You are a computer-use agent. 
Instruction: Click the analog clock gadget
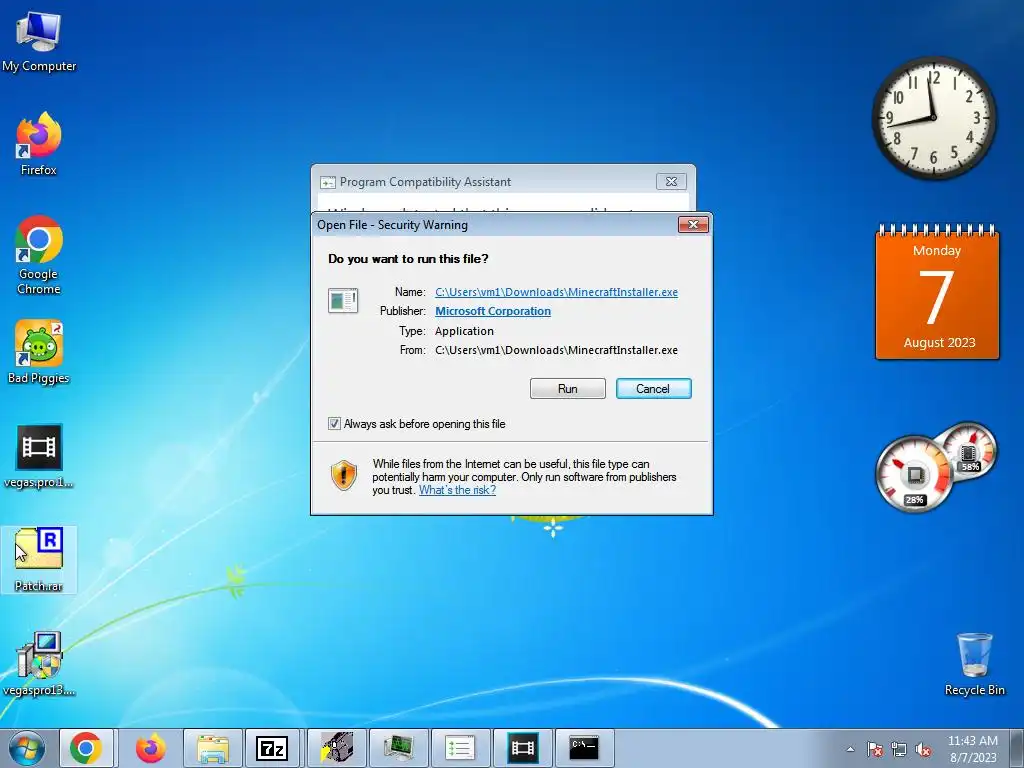(x=934, y=118)
